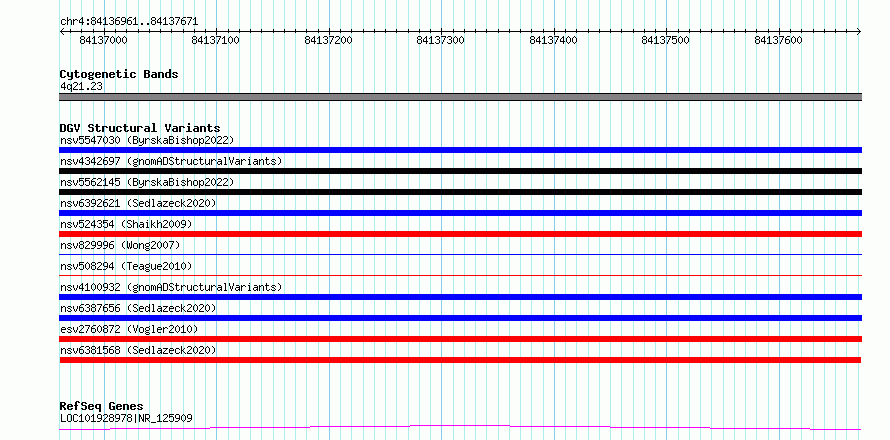890x440 pixels.
Task: Select the red bar under esv2760872
Action: [460, 339]
